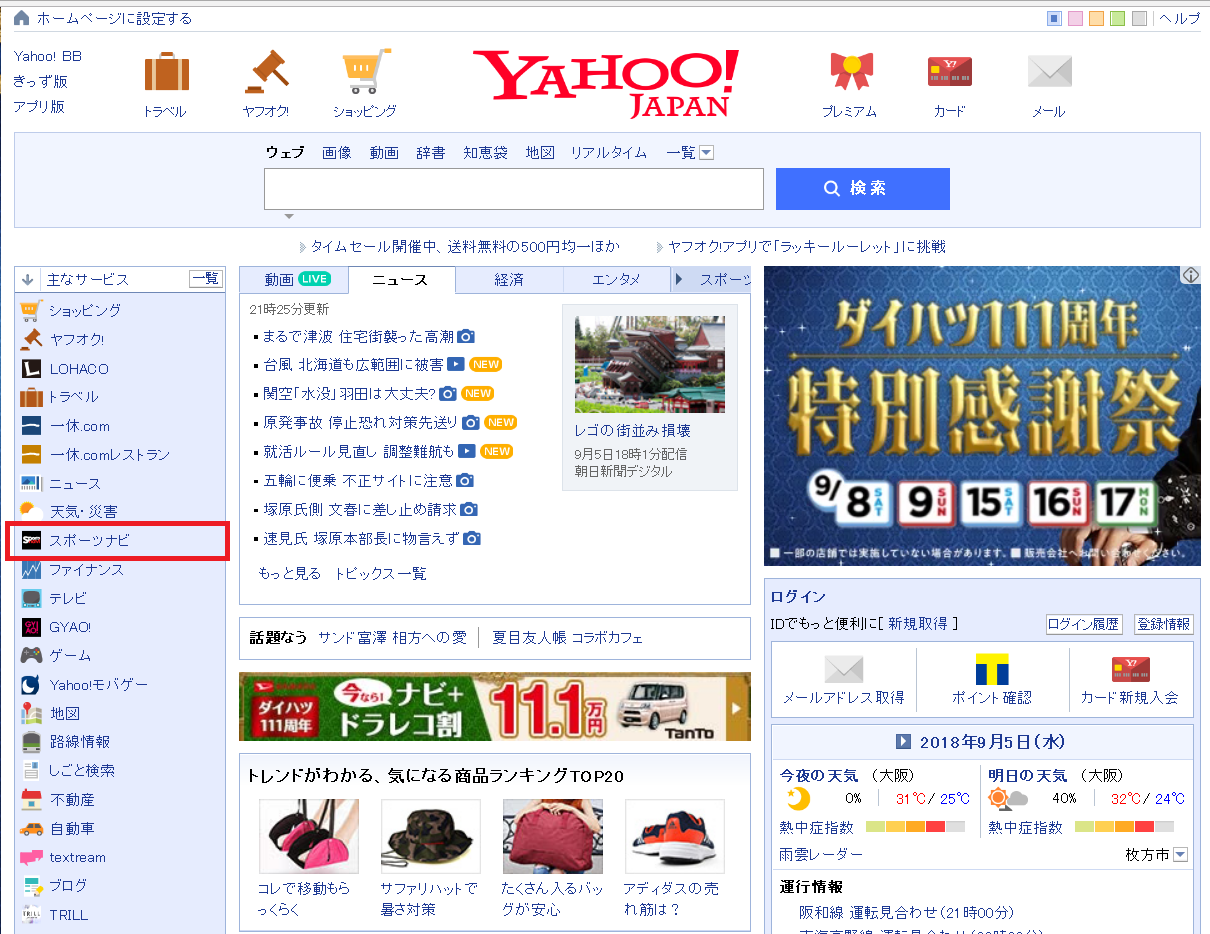Click the 自動車 car icon in sidebar

[x=31, y=828]
